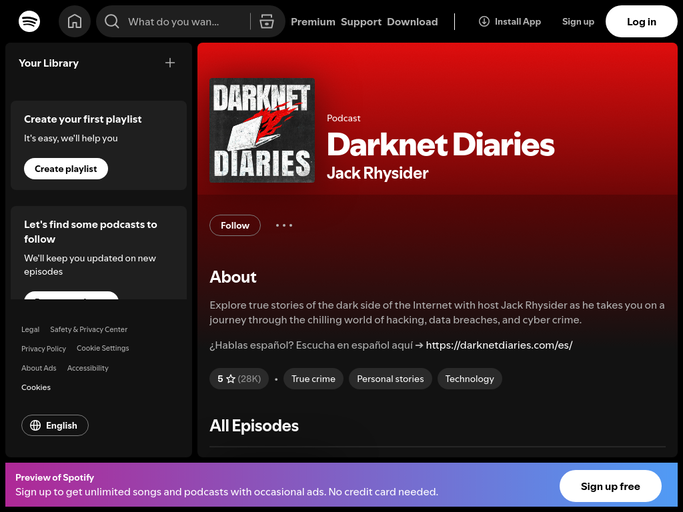Click the Install App link
The image size is (683, 512).
(510, 21)
